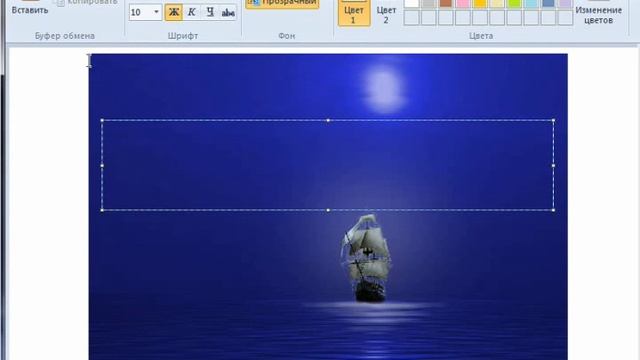Click the Цвета group label
The height and width of the screenshot is (360, 640).
click(x=480, y=36)
